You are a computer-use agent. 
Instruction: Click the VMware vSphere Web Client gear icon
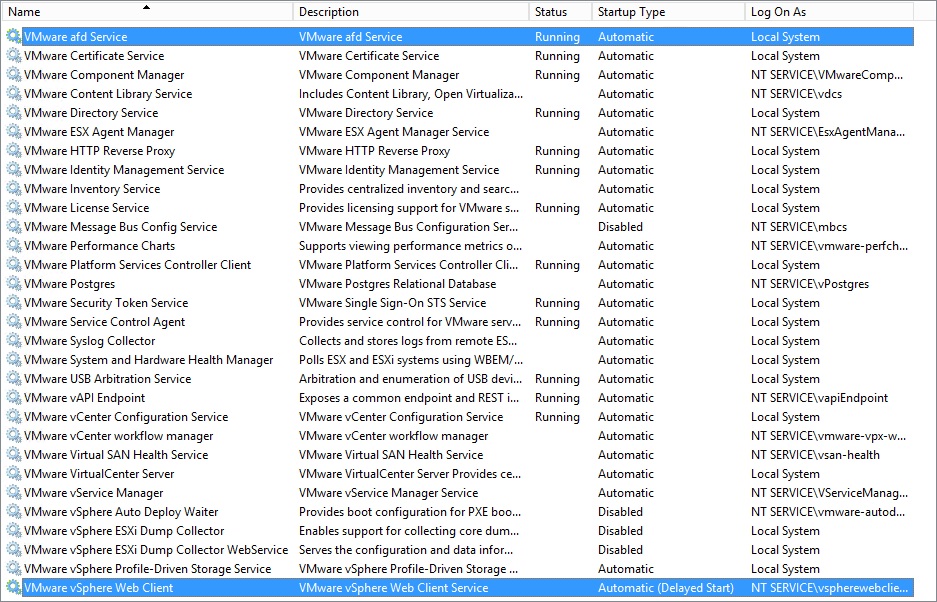tap(14, 588)
